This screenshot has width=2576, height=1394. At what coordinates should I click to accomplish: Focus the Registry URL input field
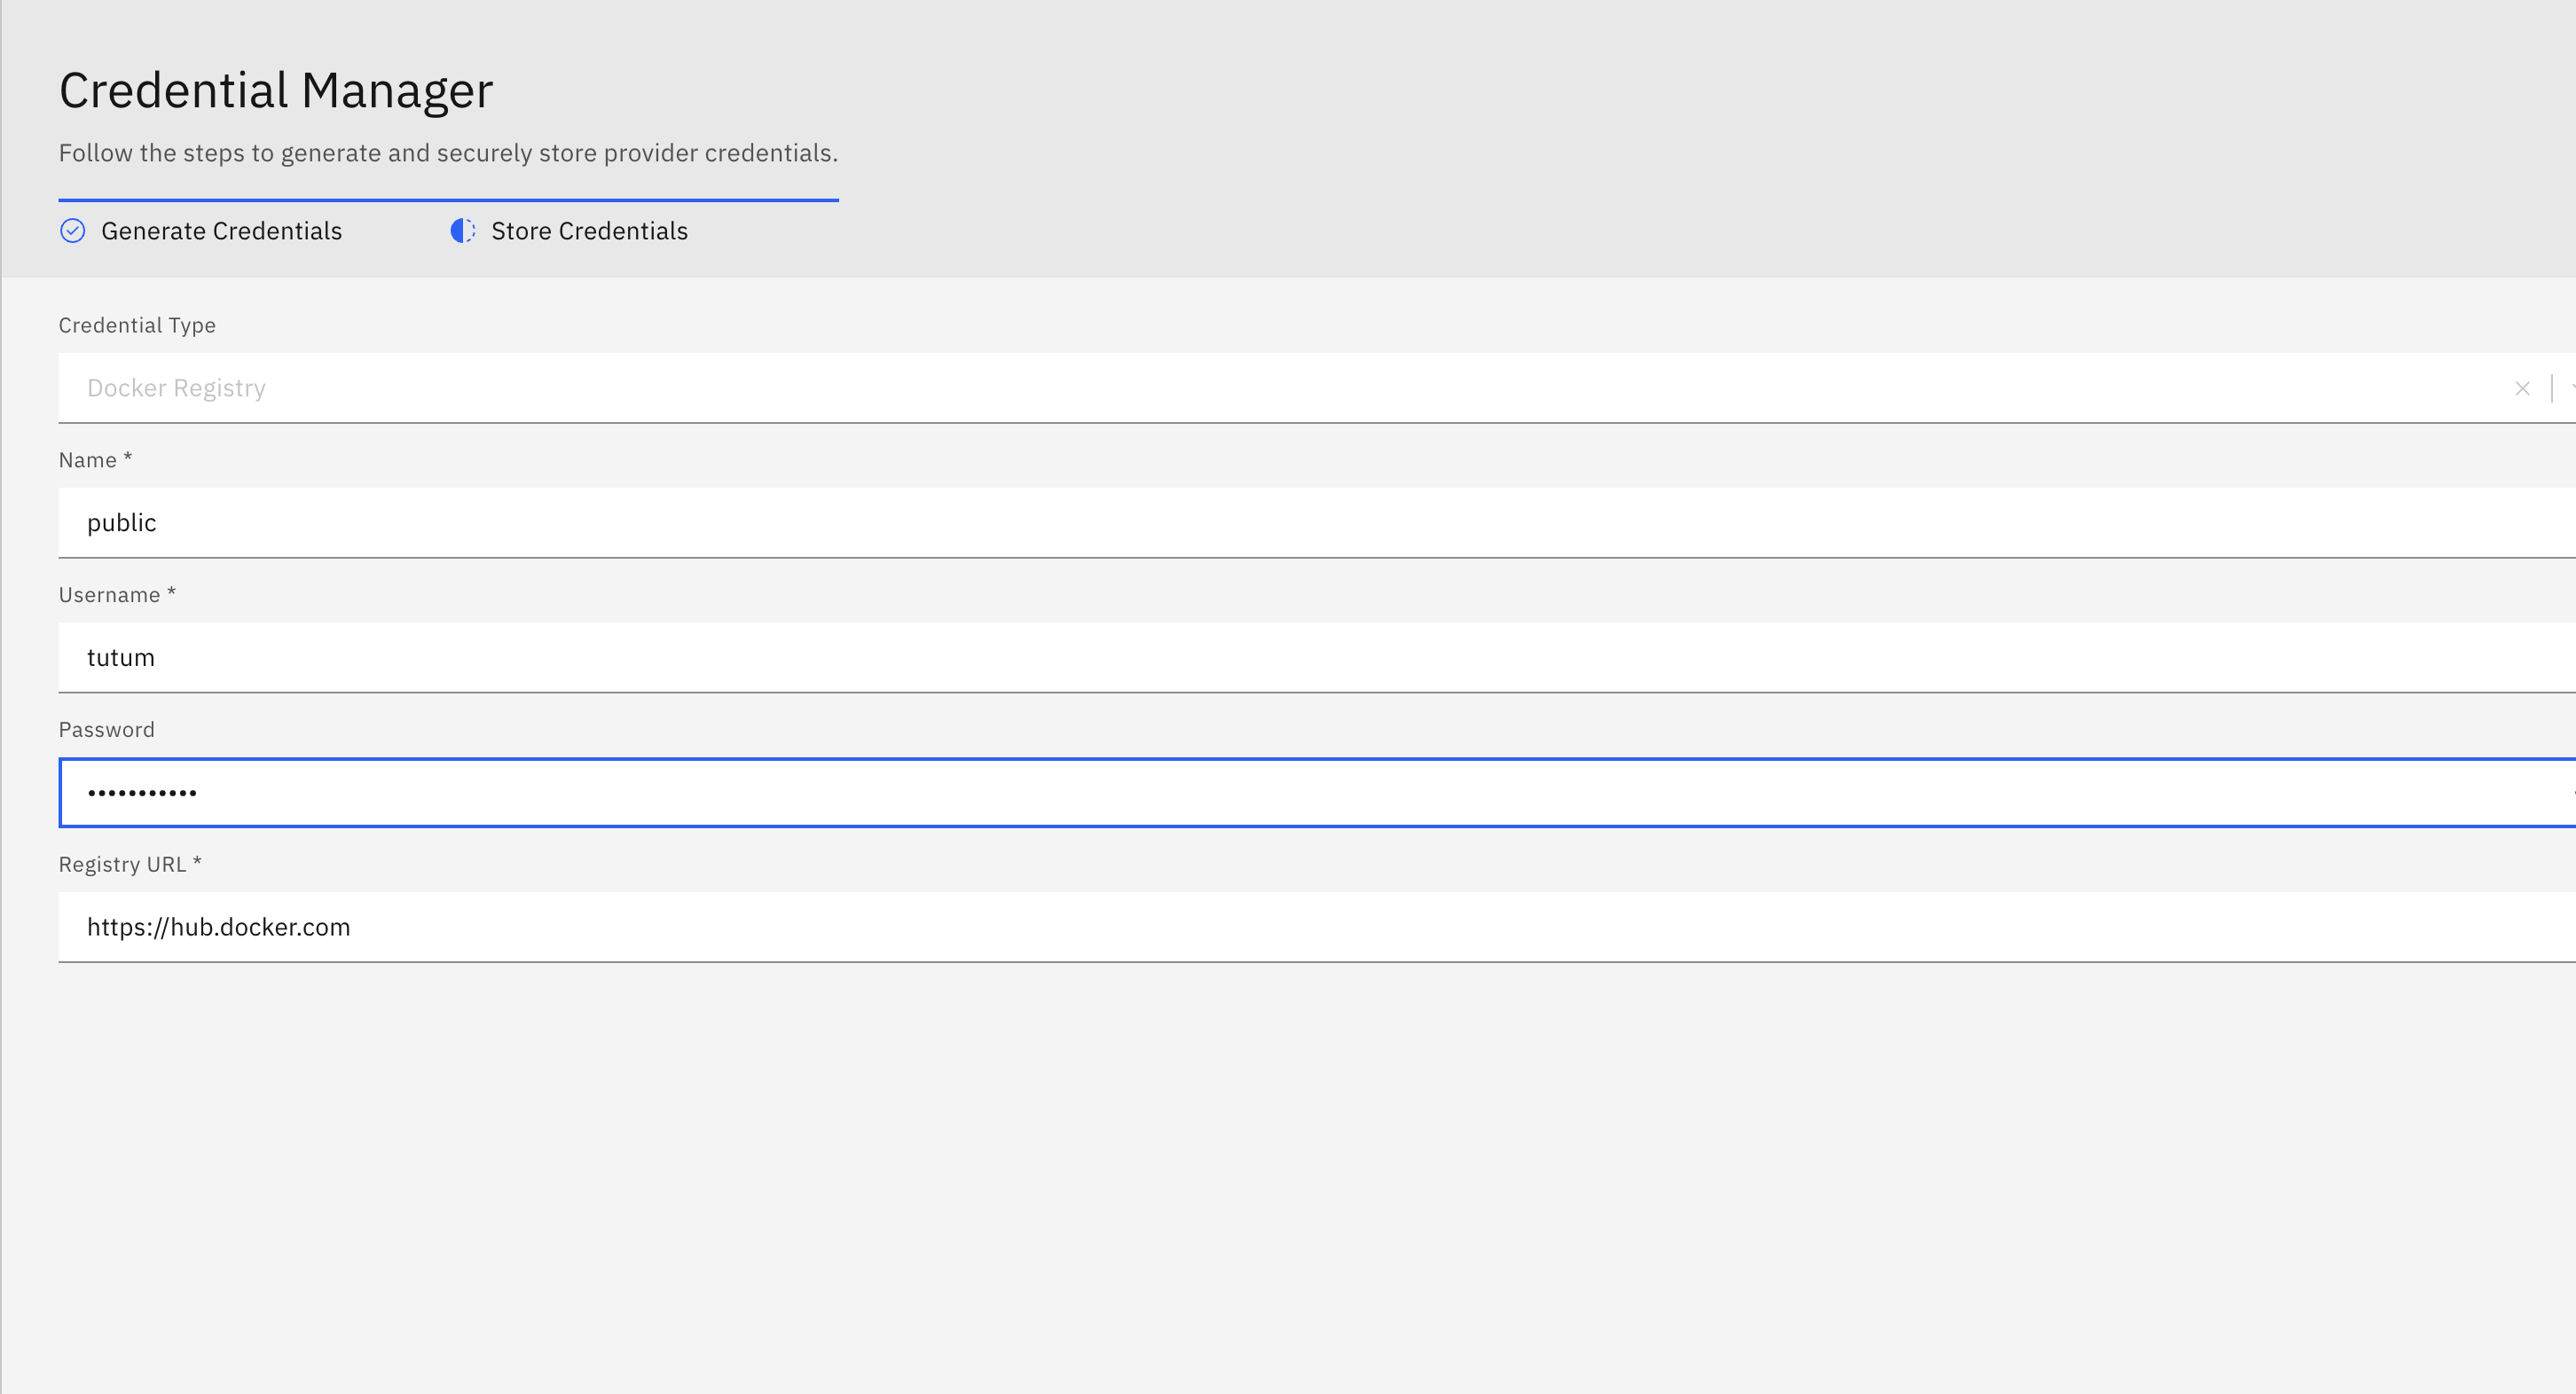pyautogui.click(x=1200, y=927)
